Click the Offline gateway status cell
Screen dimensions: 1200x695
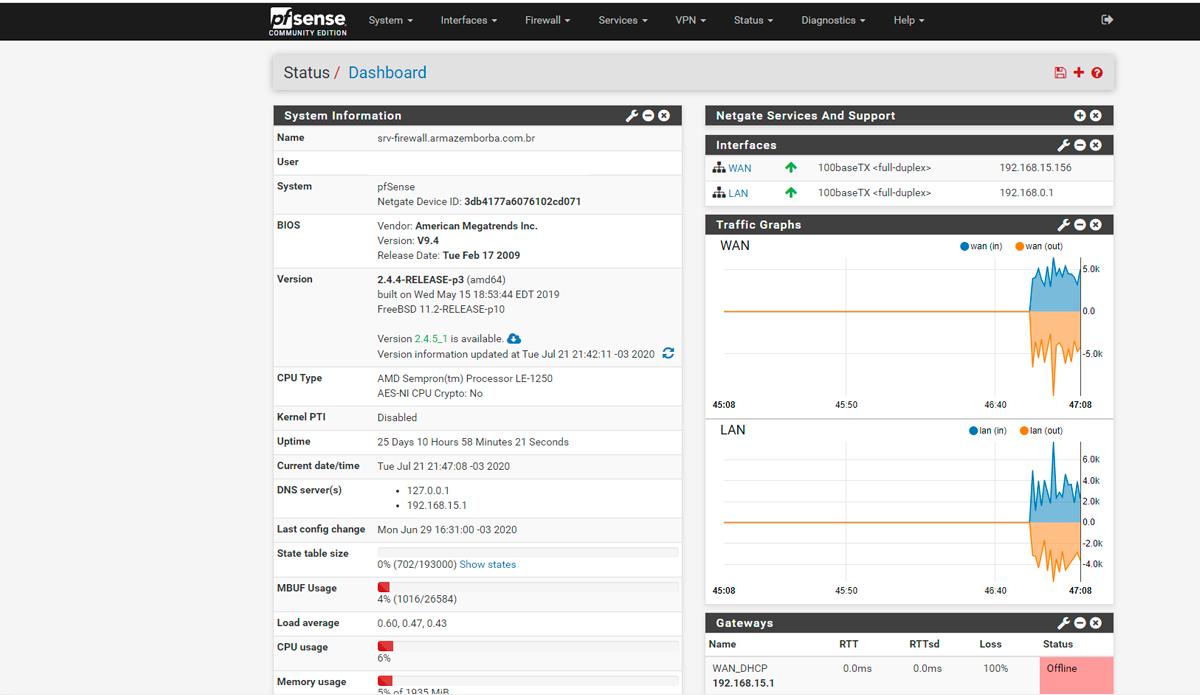point(1076,675)
